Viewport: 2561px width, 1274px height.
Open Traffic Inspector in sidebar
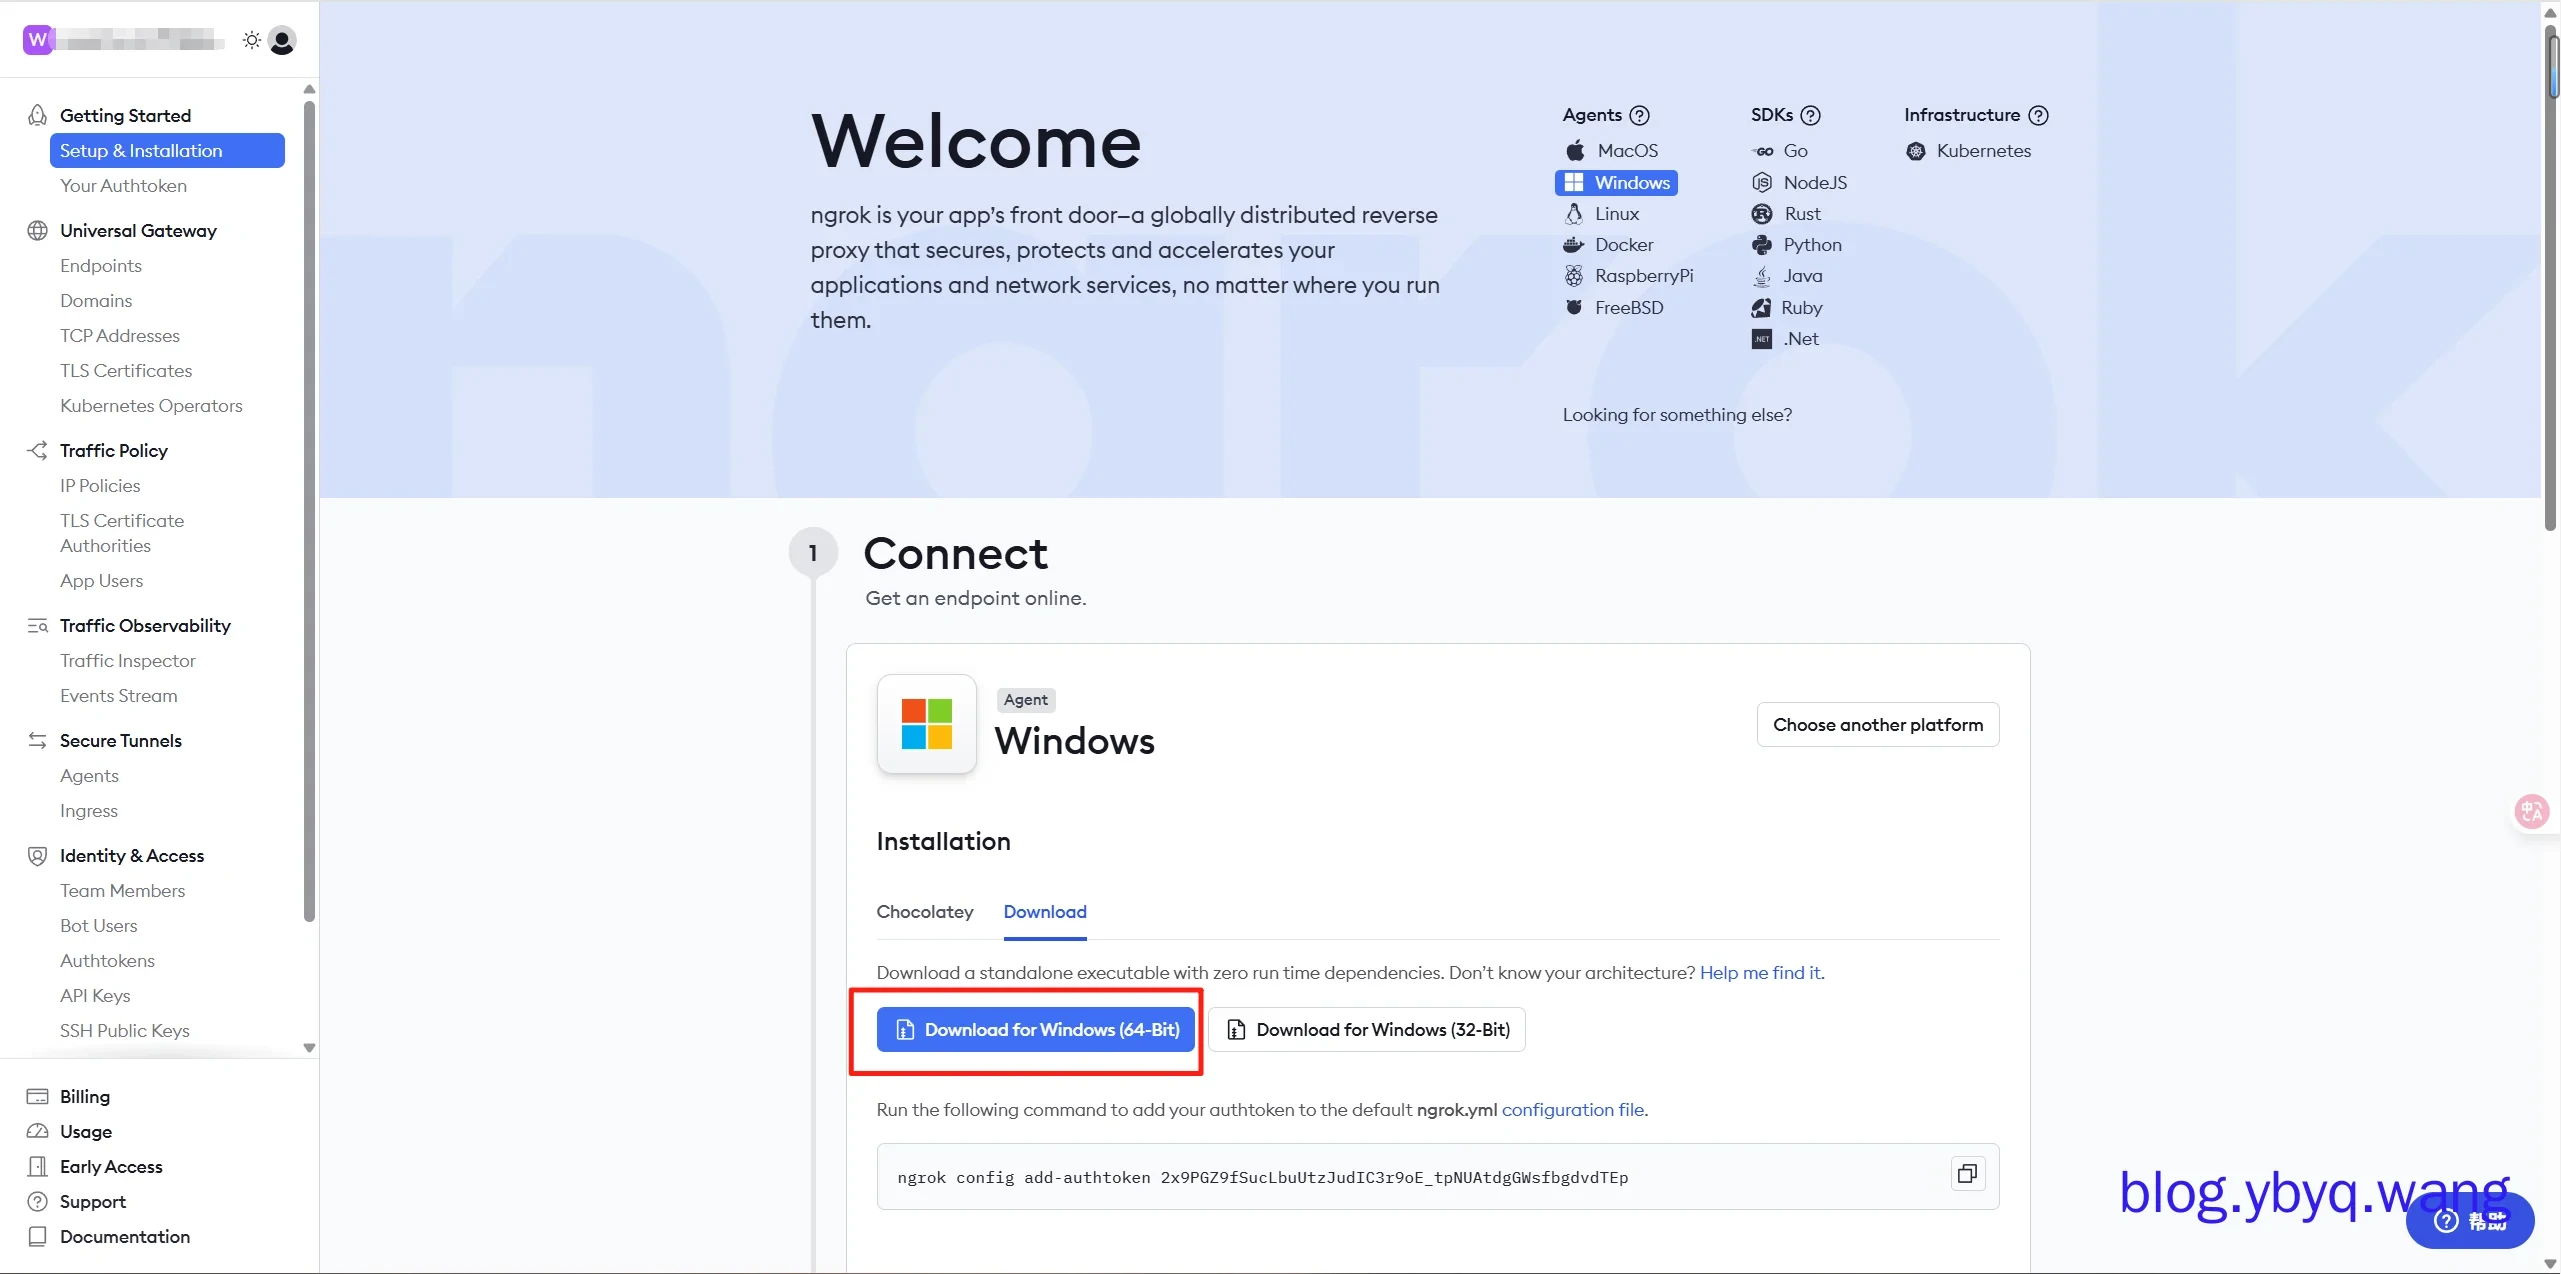coord(128,660)
